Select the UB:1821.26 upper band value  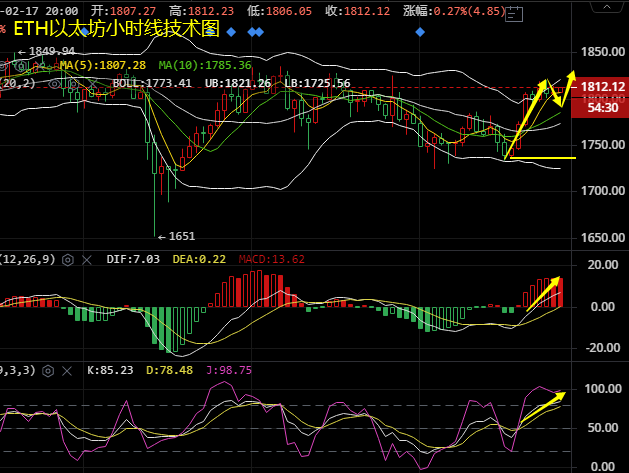click(238, 83)
